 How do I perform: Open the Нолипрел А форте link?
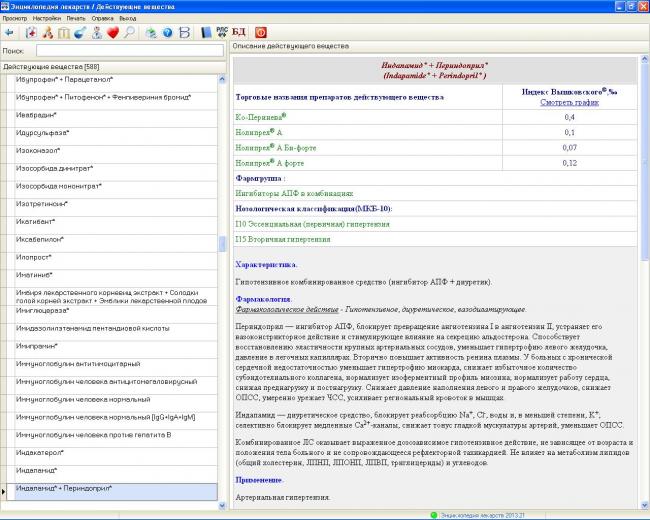point(269,163)
